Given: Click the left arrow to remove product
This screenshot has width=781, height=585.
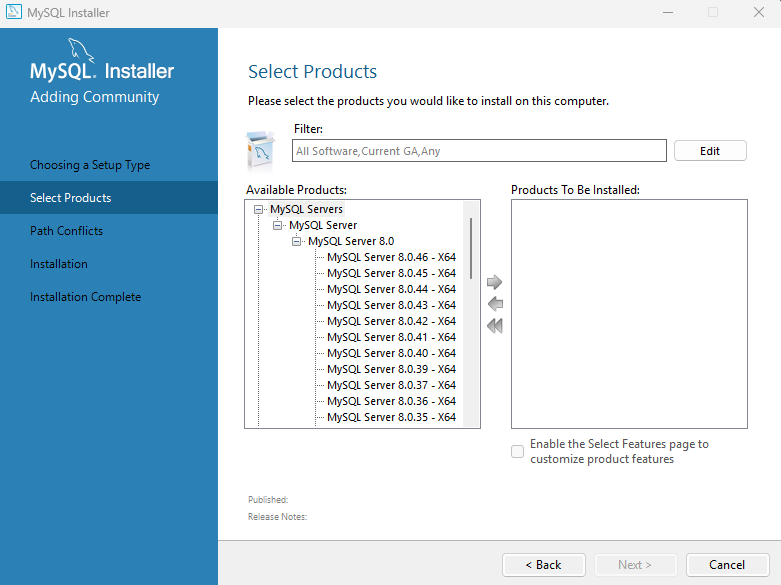Looking at the screenshot, I should coord(495,303).
